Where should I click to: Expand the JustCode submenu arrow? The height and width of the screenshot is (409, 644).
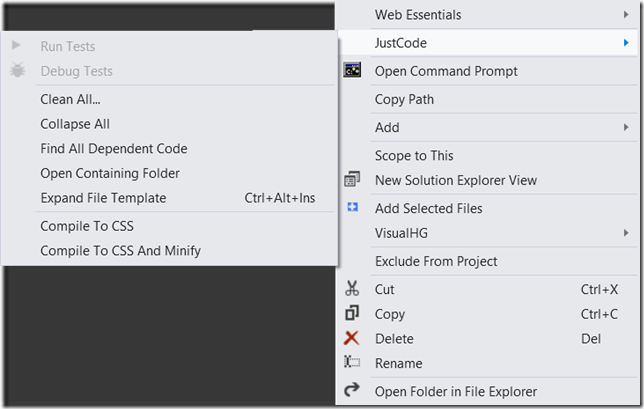626,43
